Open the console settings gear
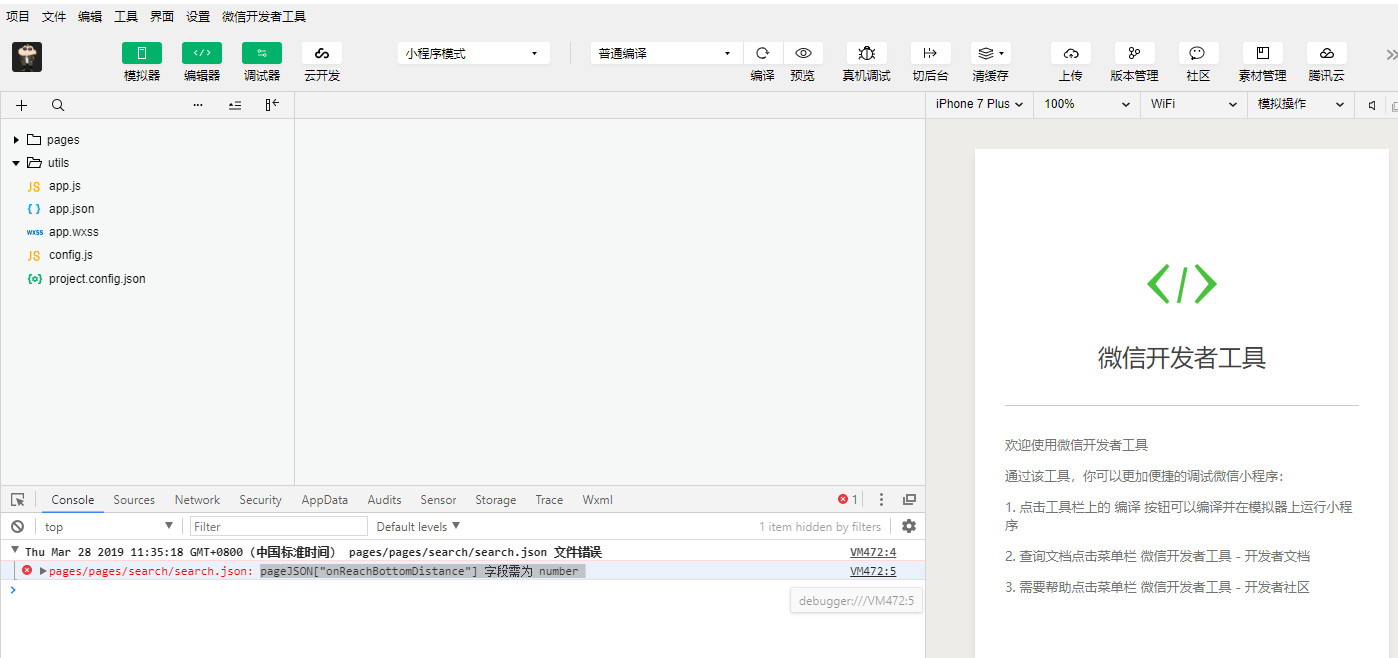1398x658 pixels. point(909,526)
